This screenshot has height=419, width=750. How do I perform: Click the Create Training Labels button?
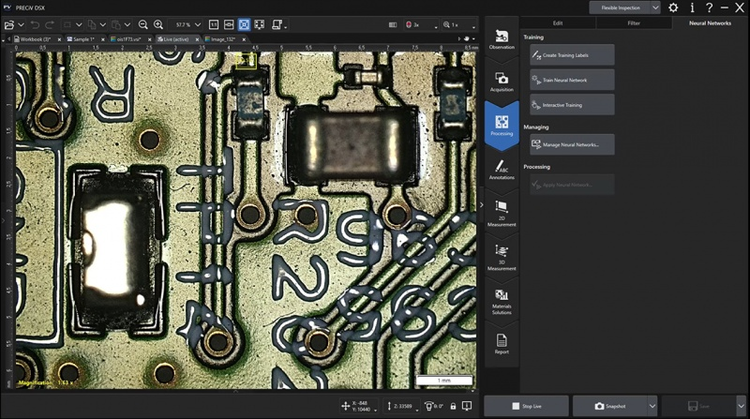coord(570,55)
